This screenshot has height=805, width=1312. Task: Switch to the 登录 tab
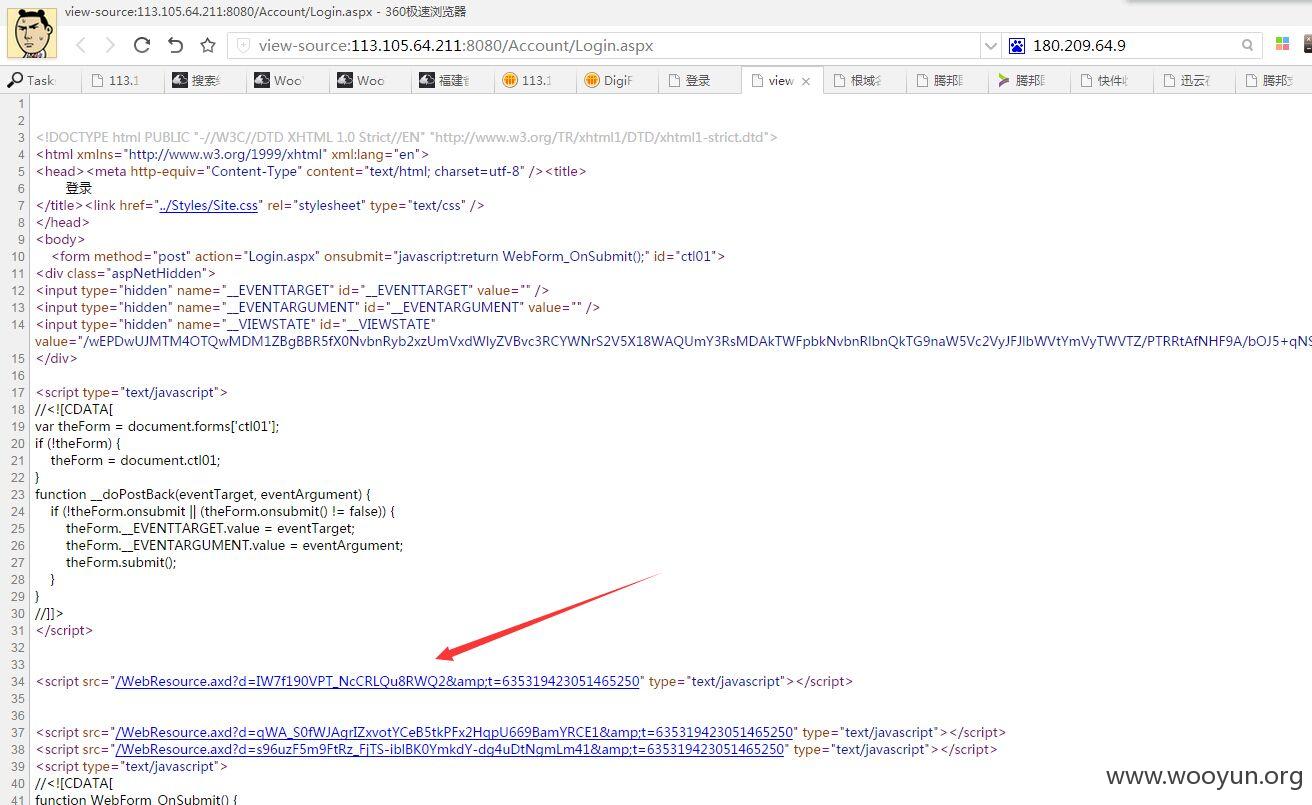tap(699, 80)
